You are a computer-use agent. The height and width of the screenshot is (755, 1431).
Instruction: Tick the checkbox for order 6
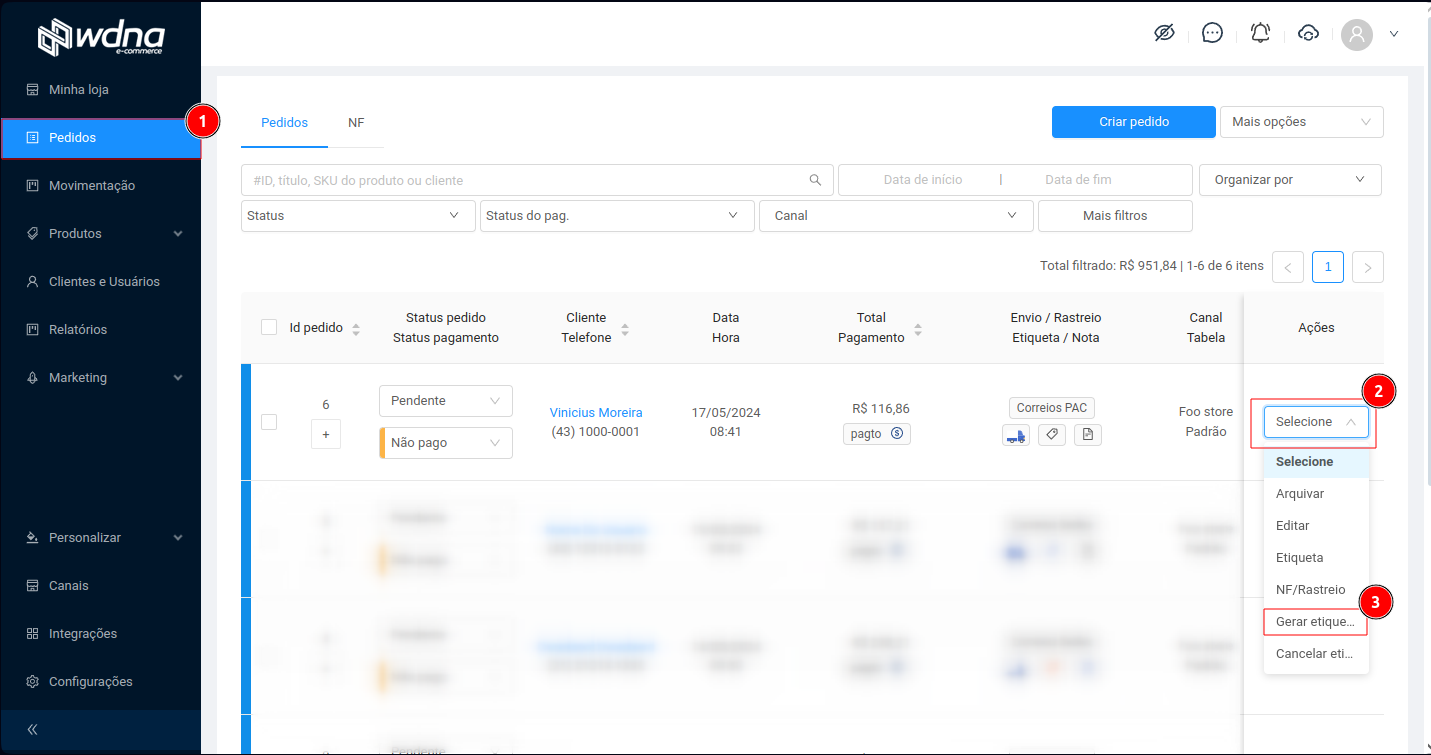coord(269,422)
